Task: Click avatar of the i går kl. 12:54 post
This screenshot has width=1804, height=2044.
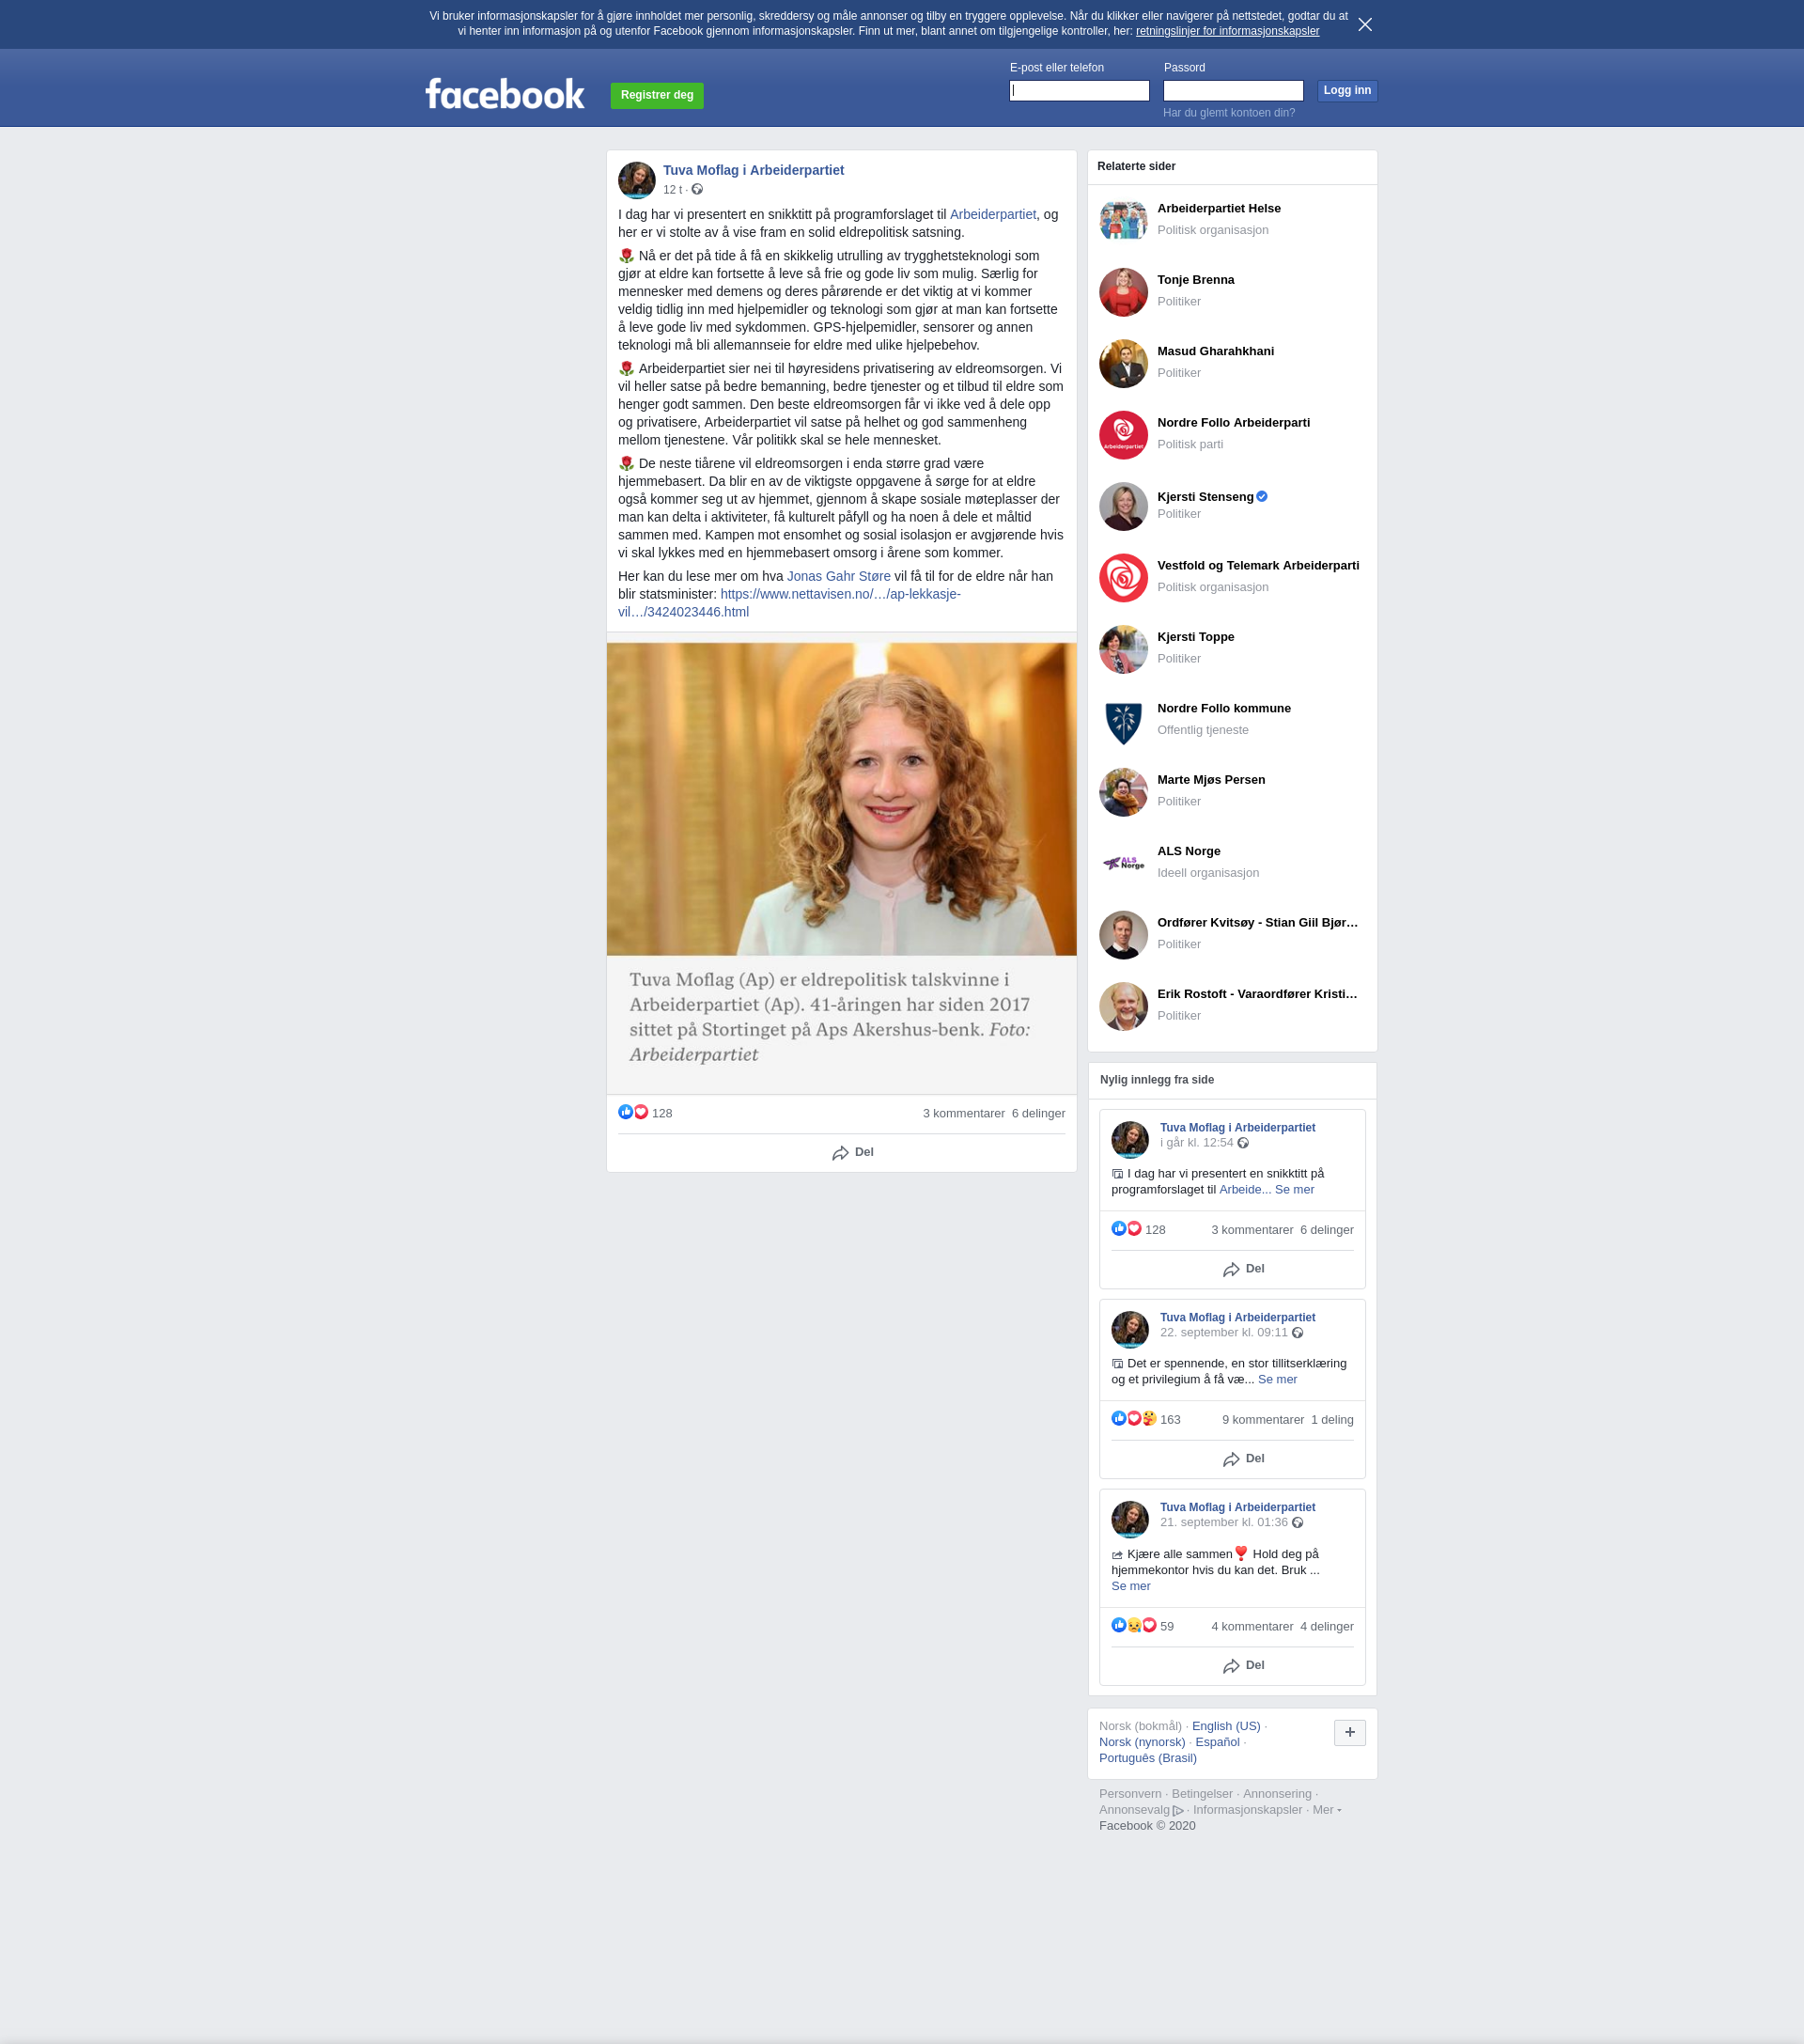Action: 1130,1139
